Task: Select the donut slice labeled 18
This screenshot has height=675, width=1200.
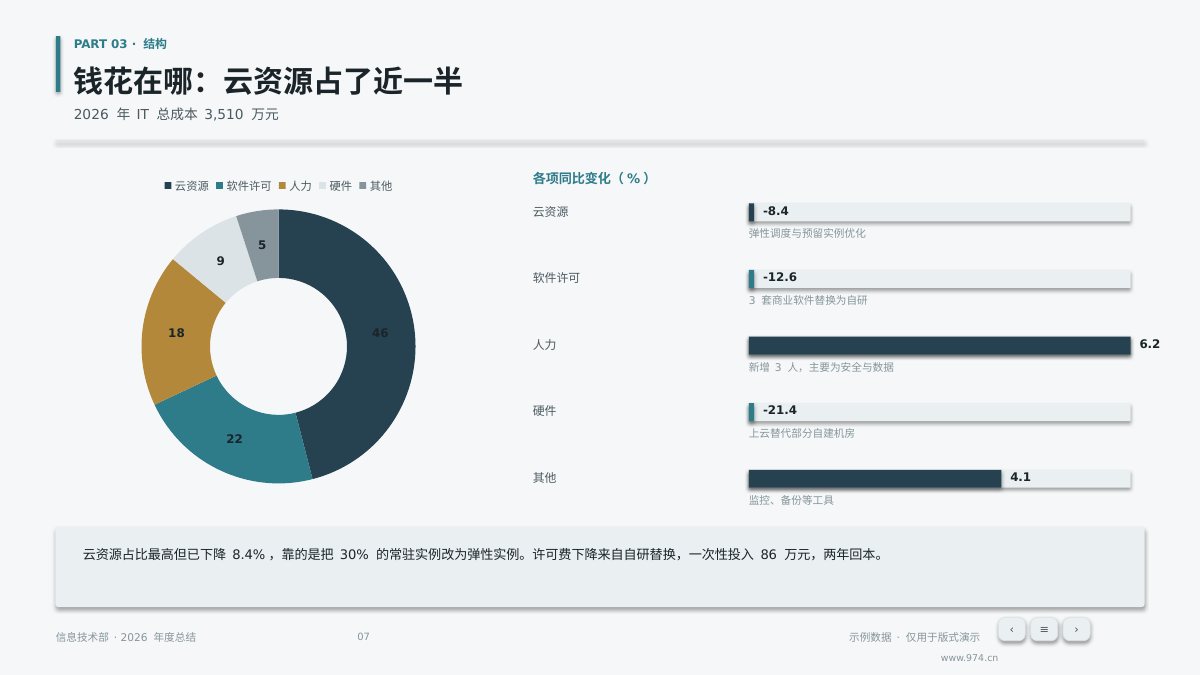Action: pyautogui.click(x=176, y=333)
